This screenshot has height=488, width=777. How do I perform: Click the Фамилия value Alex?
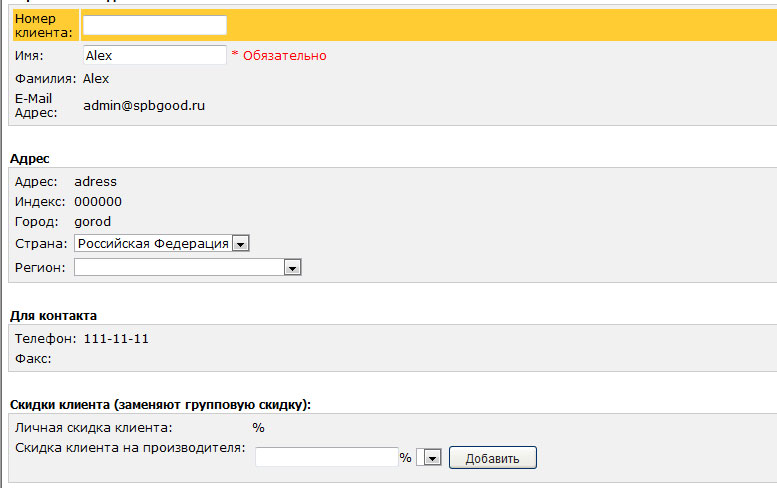96,78
